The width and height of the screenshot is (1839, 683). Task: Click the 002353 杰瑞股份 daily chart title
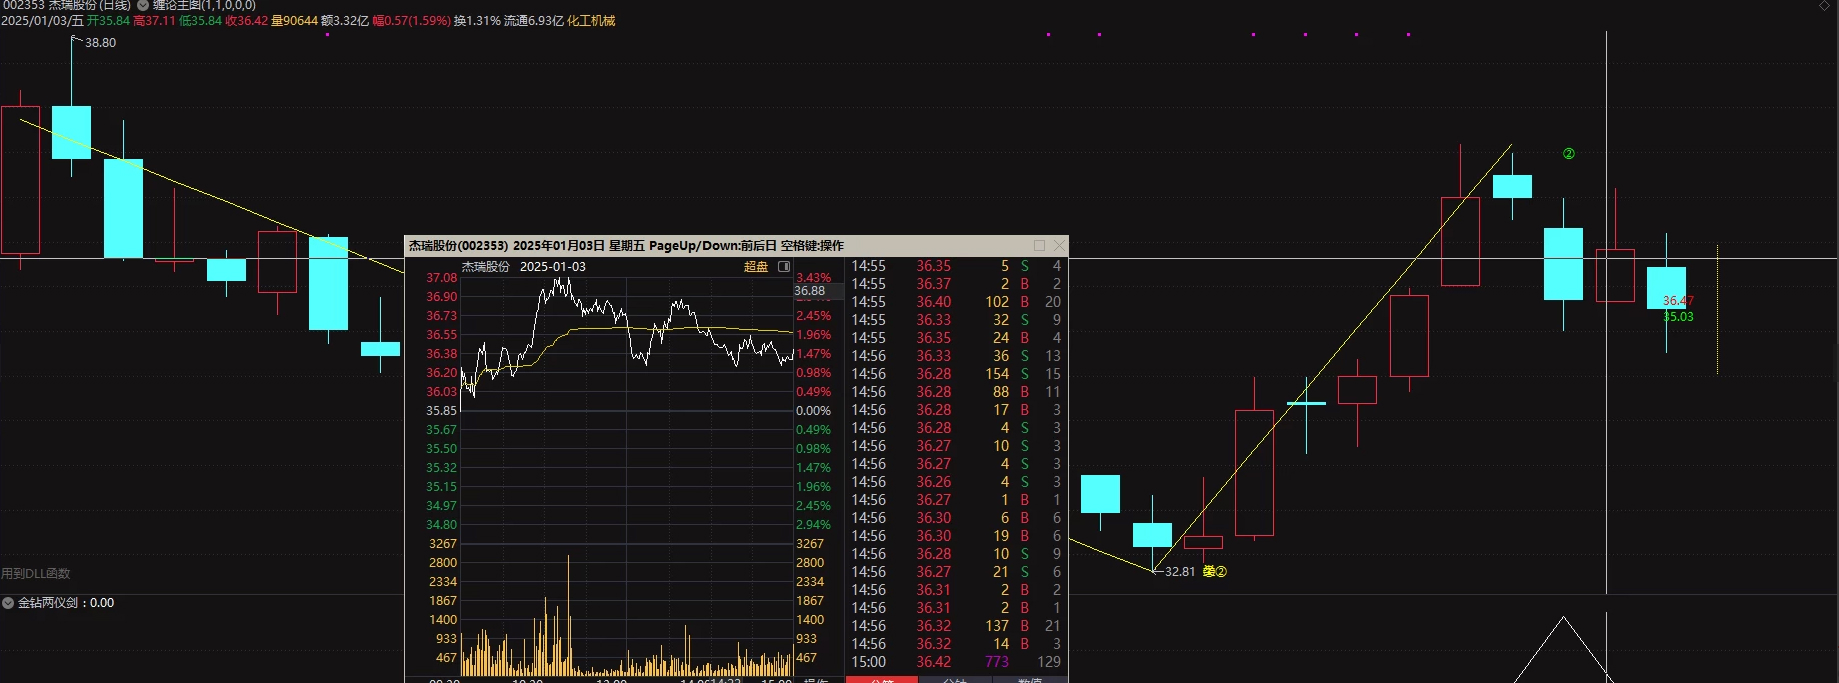[66, 5]
